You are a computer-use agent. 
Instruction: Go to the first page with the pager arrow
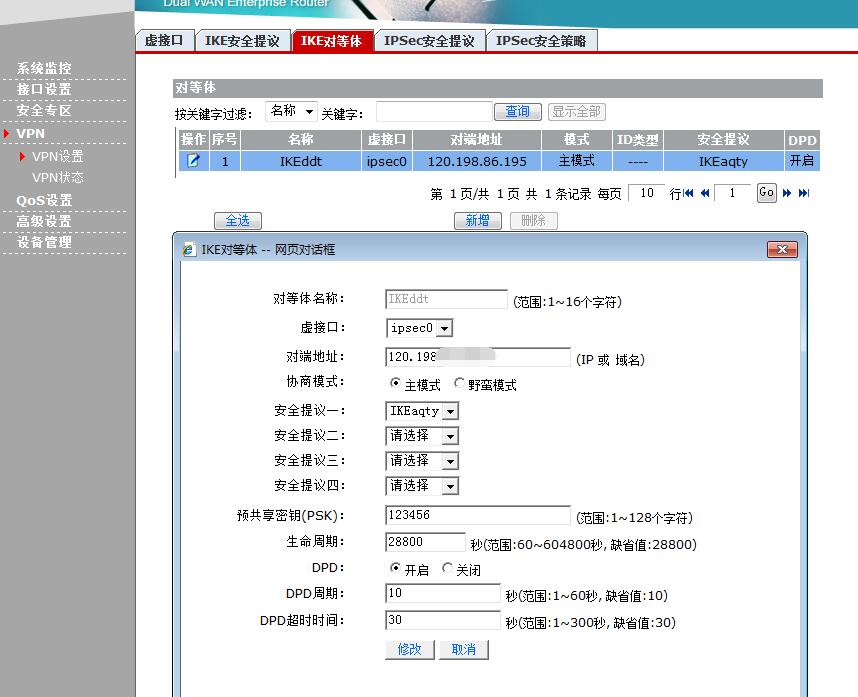[x=688, y=193]
